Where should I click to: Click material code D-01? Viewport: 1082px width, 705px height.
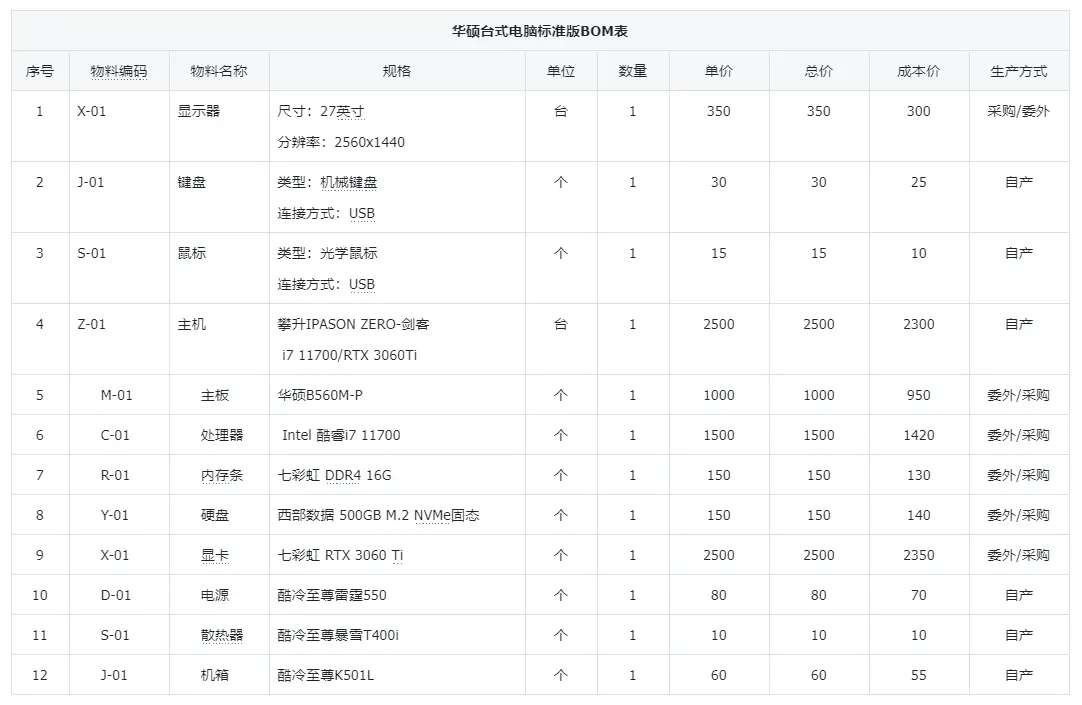tap(116, 595)
